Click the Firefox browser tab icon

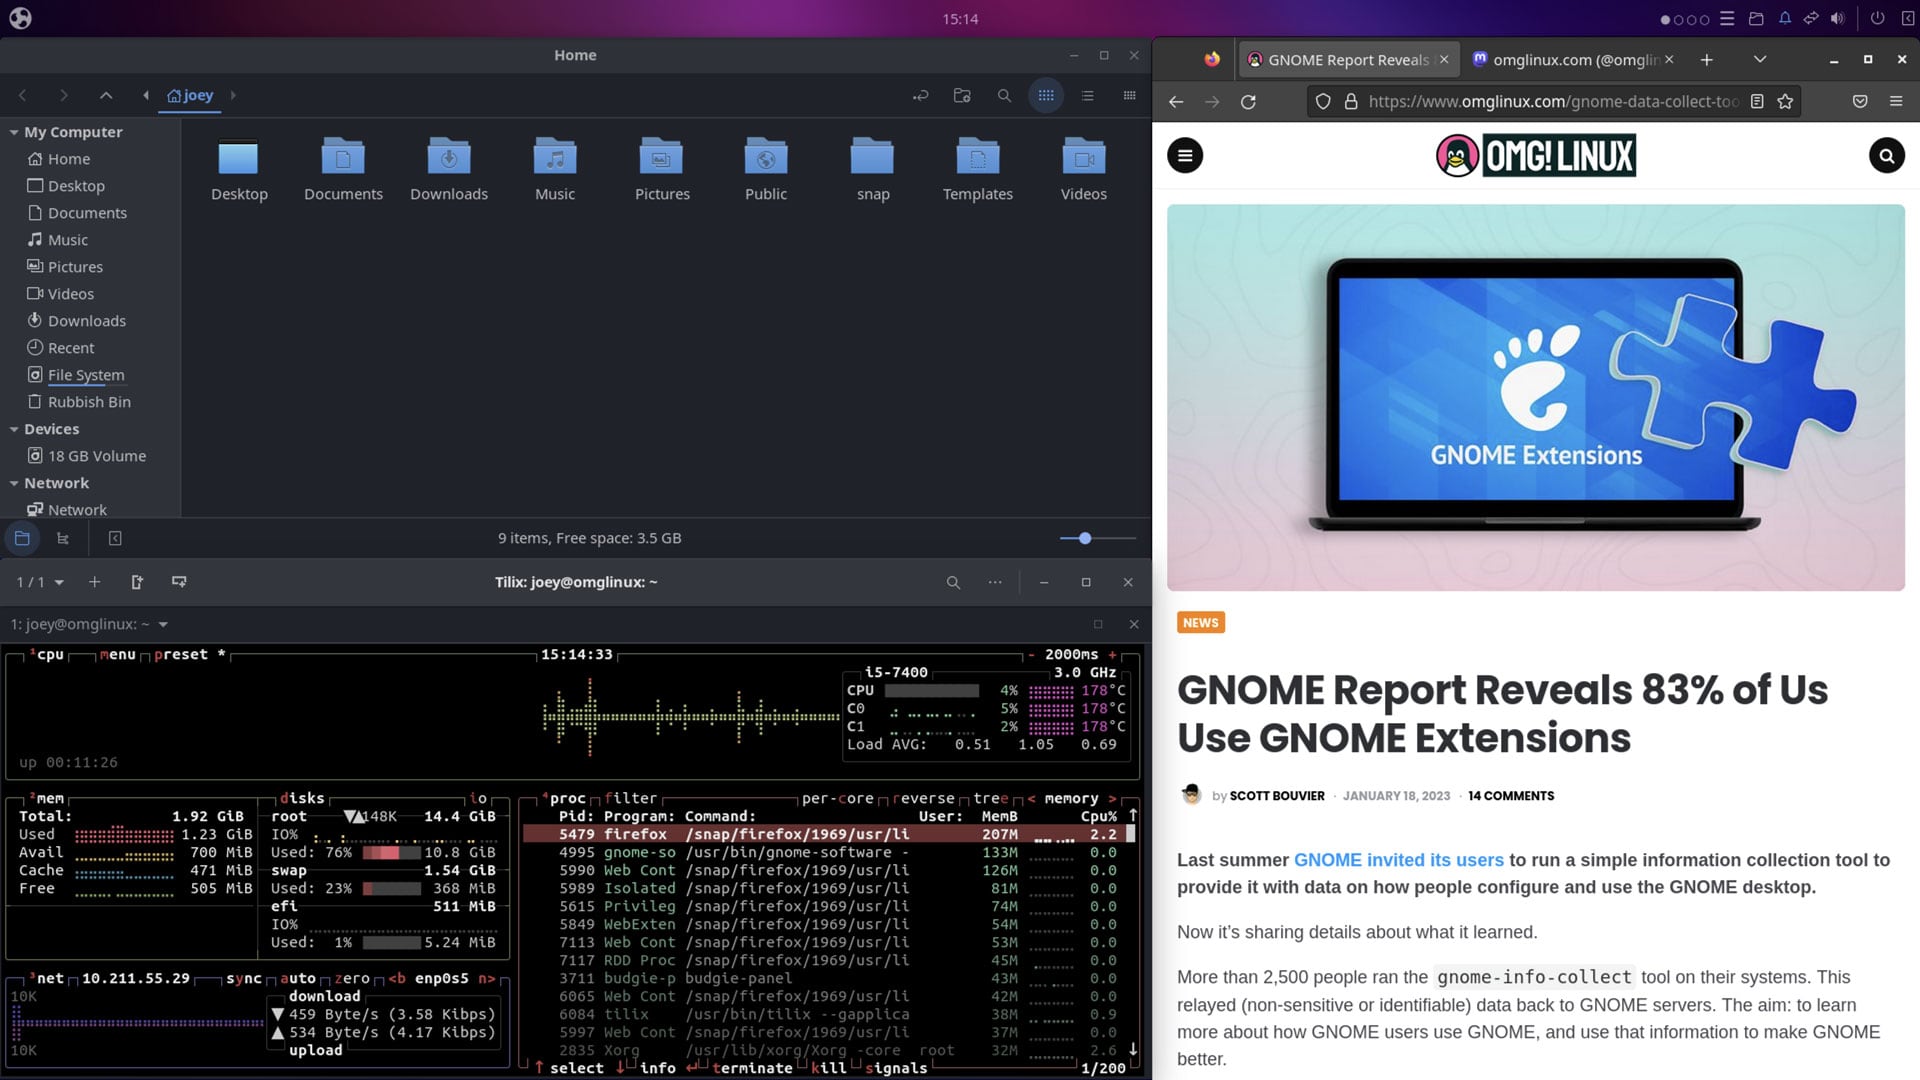(x=1212, y=59)
